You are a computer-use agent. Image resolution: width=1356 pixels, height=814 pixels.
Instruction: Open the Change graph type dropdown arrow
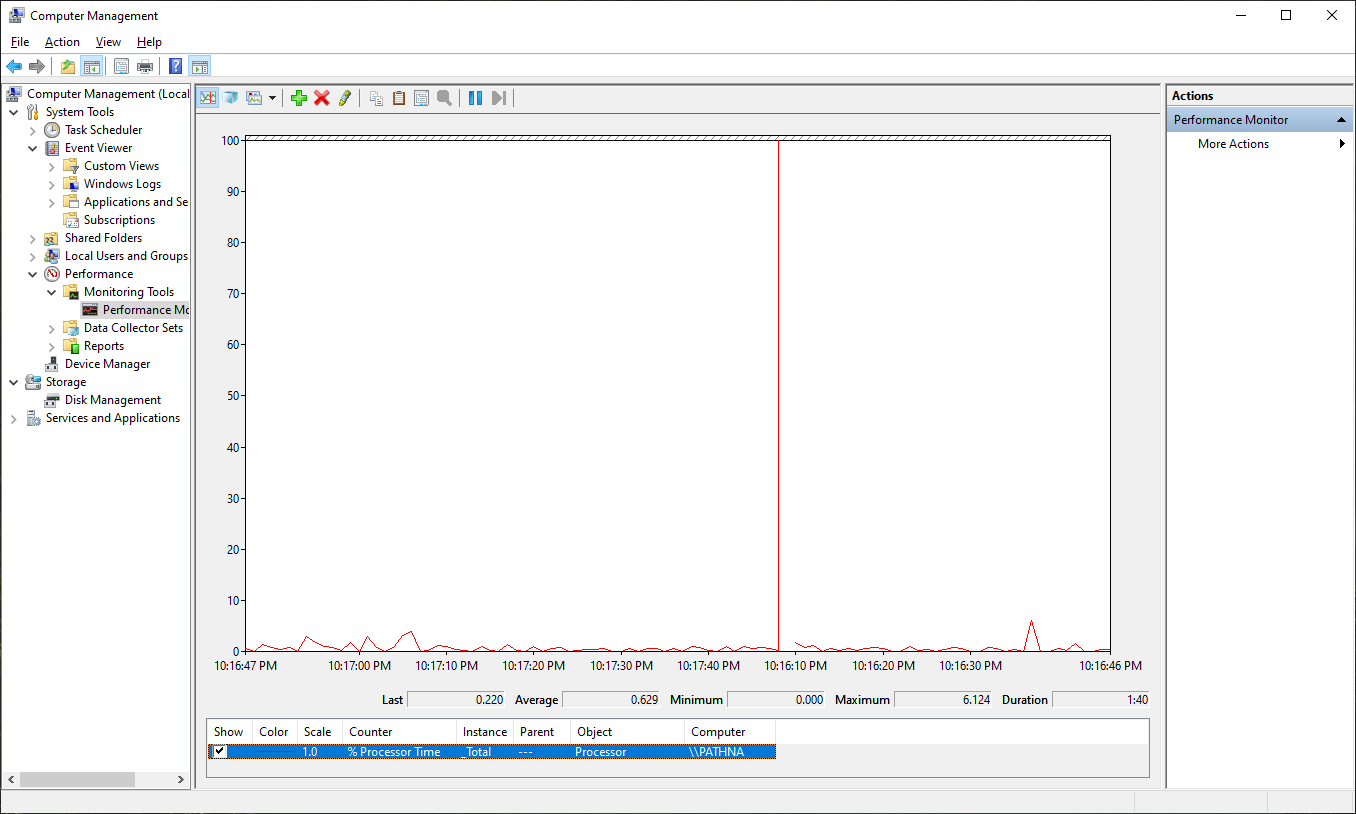click(272, 98)
